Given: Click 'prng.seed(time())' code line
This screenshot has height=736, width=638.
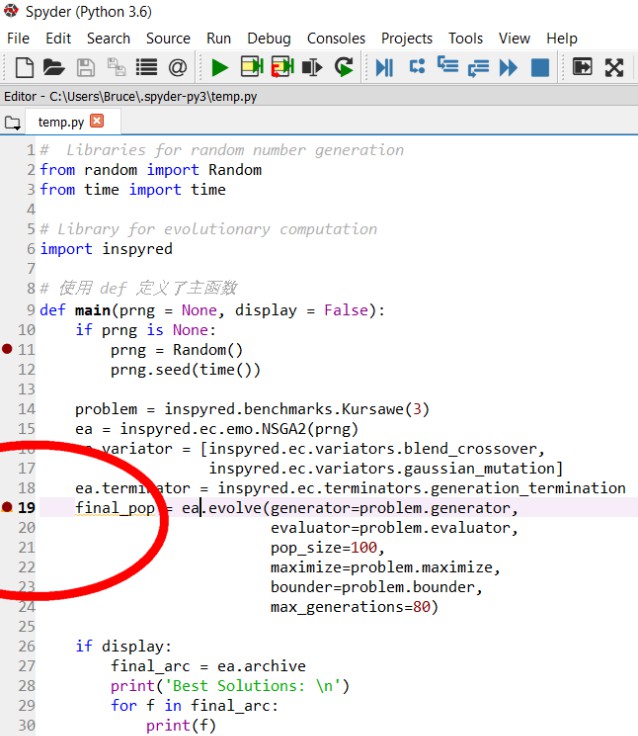Looking at the screenshot, I should pyautogui.click(x=186, y=369).
